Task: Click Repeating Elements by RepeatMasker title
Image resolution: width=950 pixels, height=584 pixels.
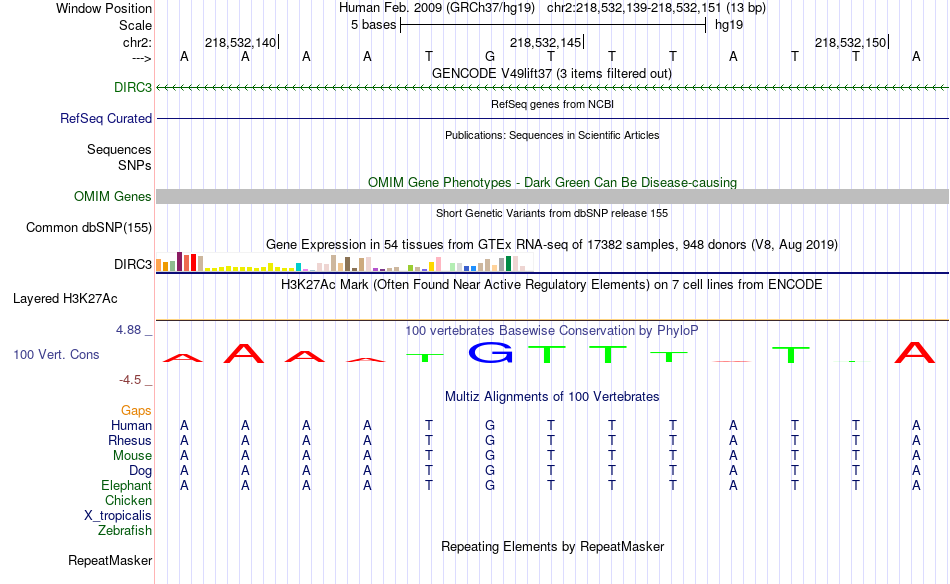Action: pyautogui.click(x=552, y=546)
